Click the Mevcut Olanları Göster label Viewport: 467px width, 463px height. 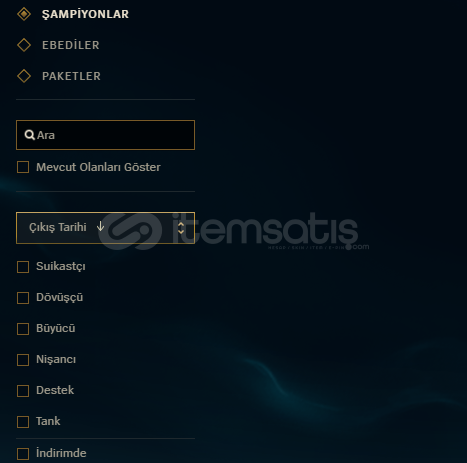pos(98,167)
